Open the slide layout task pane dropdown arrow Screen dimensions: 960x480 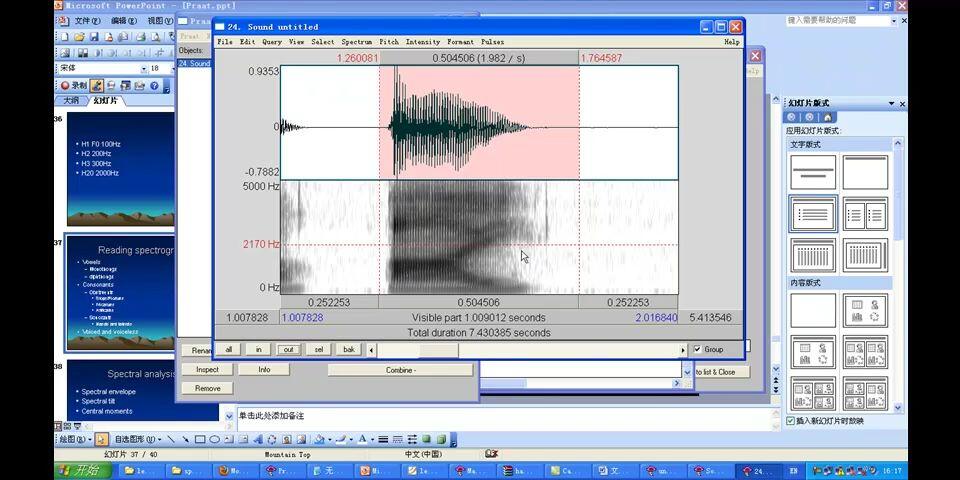pyautogui.click(x=891, y=103)
